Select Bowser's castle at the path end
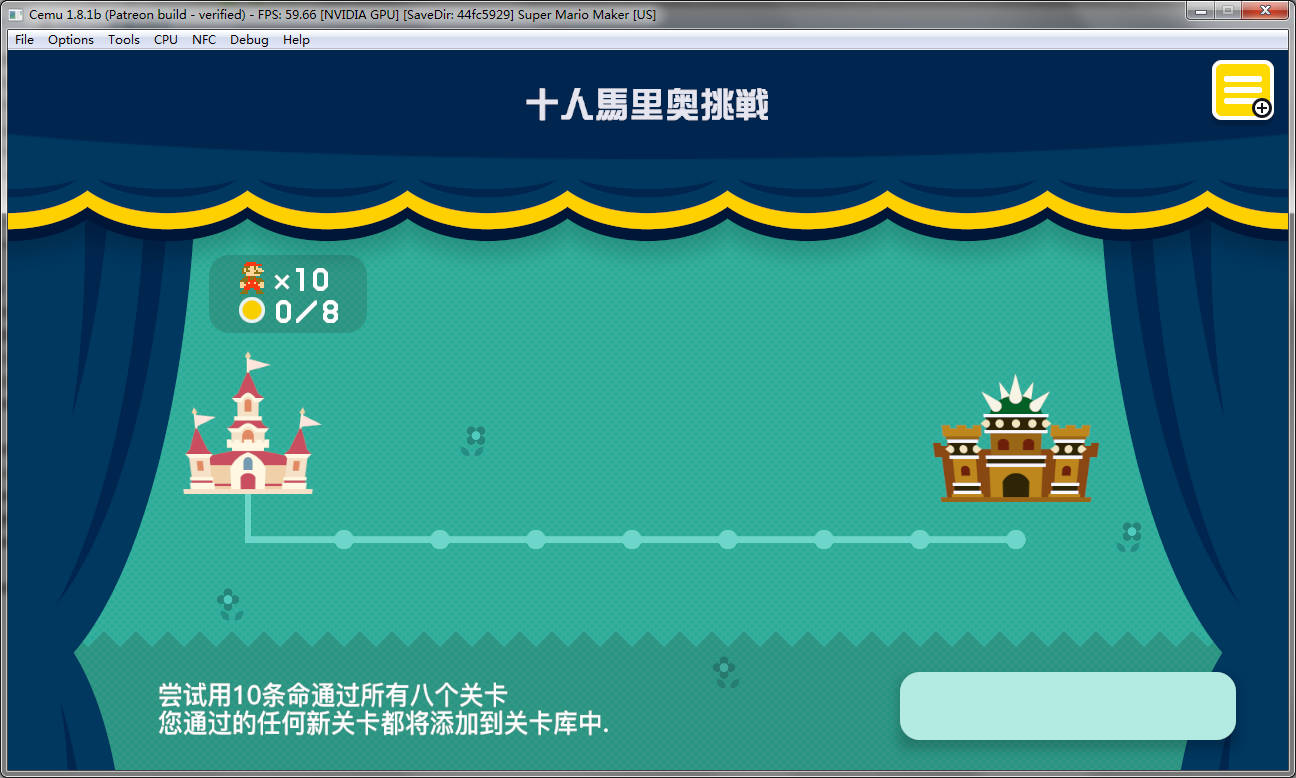This screenshot has height=778, width=1296. pyautogui.click(x=1015, y=450)
